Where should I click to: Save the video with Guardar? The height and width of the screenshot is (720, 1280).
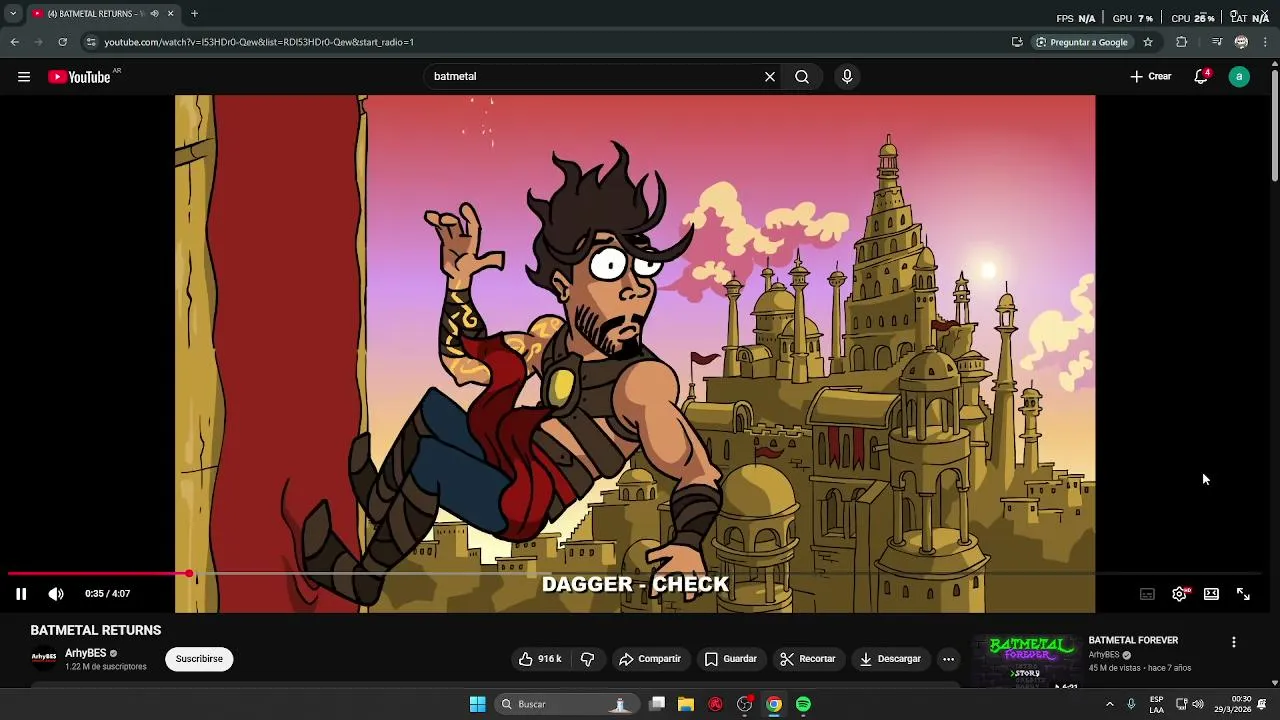[x=730, y=659]
